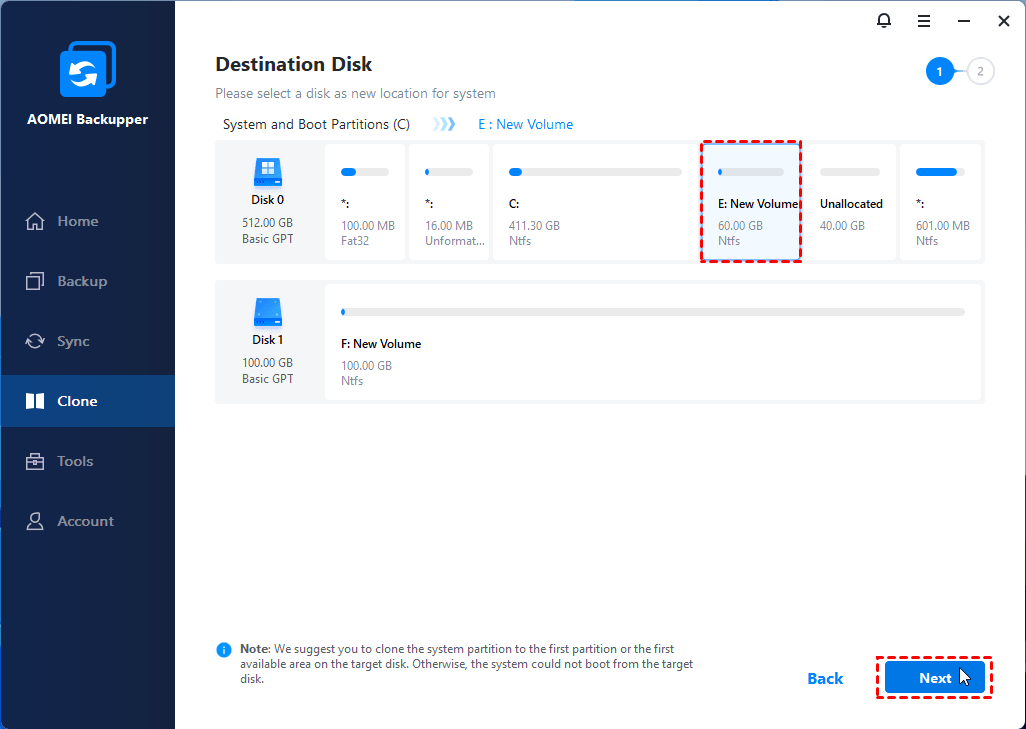Image resolution: width=1026 pixels, height=729 pixels.
Task: Select the E: New Volume partition
Action: 751,202
